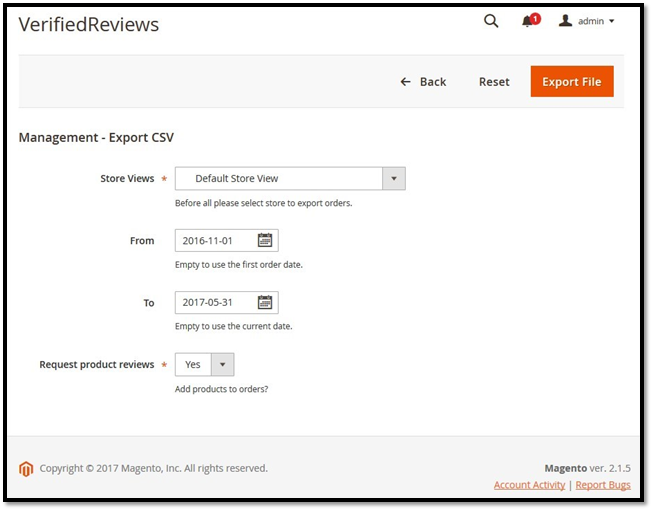Click the Magento logo in footer

pos(27,468)
